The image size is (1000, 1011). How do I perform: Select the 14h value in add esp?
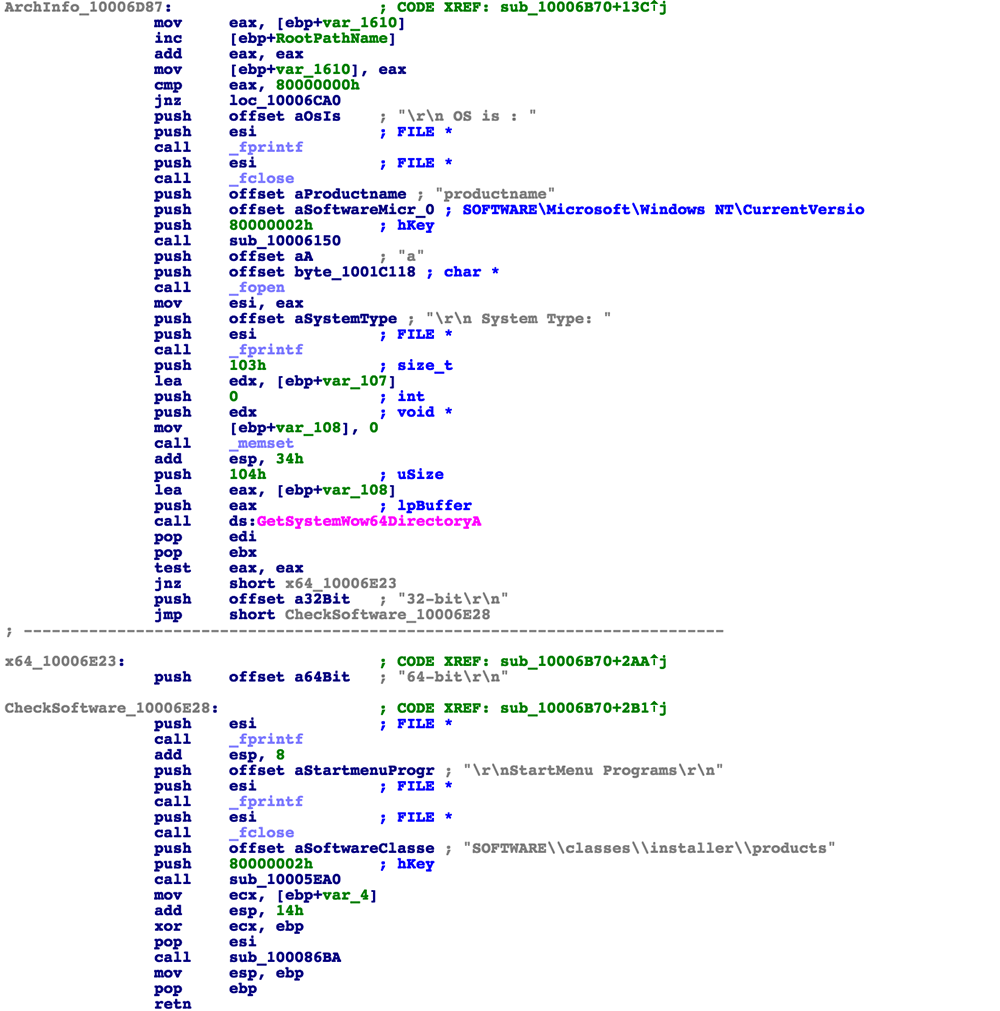click(289, 910)
